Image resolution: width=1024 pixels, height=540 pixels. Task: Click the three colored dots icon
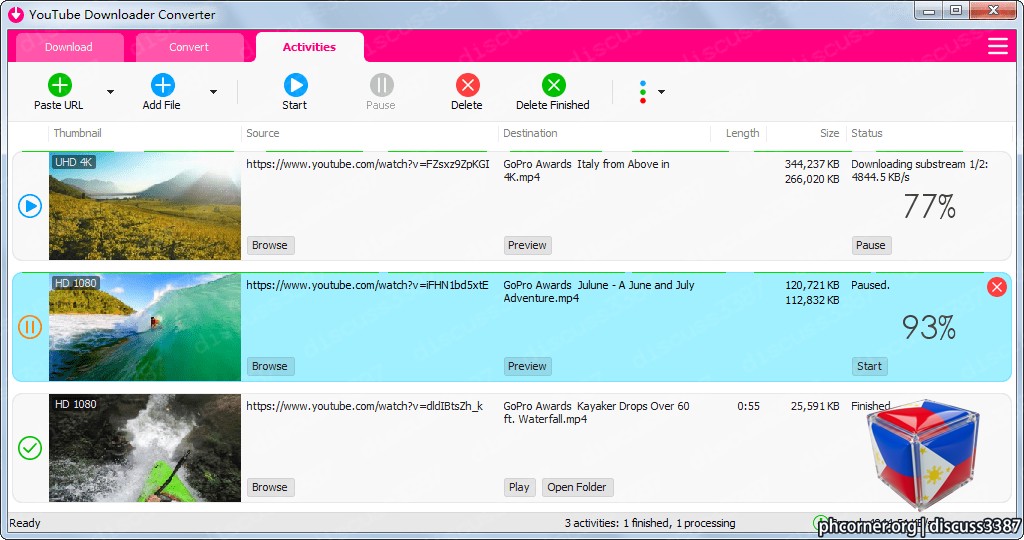click(643, 92)
